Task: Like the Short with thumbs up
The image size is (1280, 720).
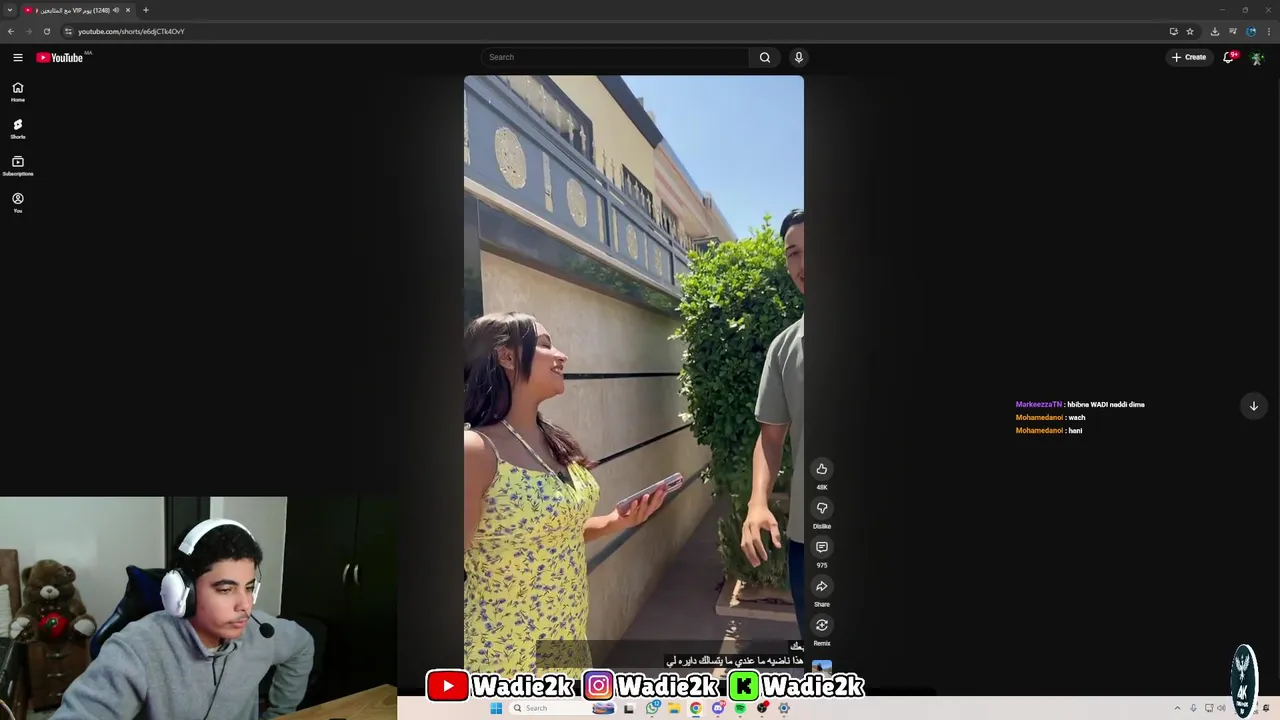Action: [x=822, y=469]
